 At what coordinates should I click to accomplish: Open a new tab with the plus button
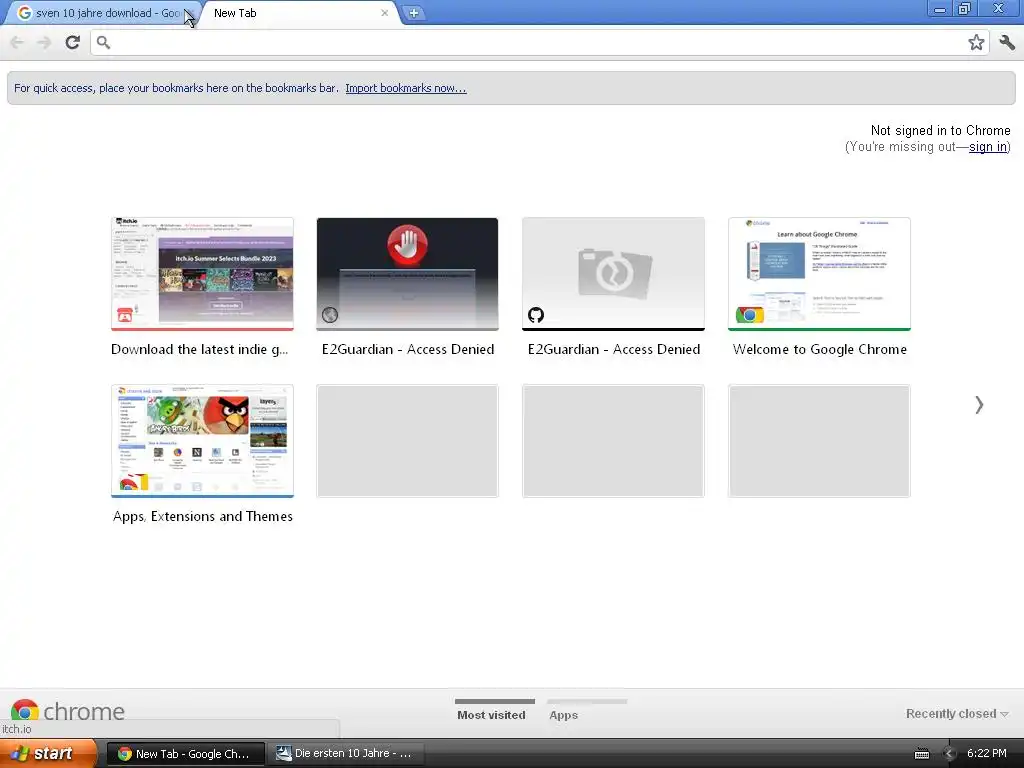(413, 12)
